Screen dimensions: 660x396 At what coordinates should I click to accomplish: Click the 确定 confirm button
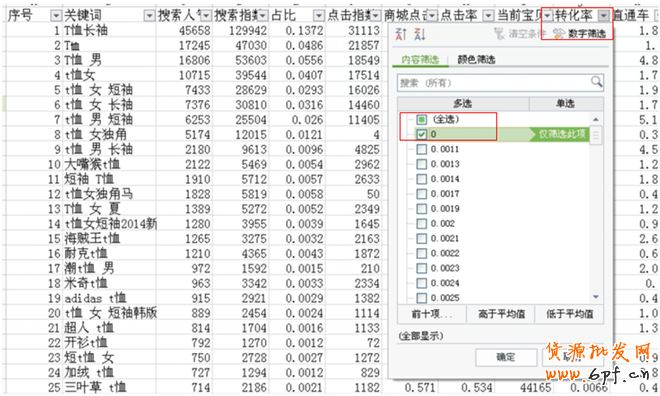tap(506, 357)
